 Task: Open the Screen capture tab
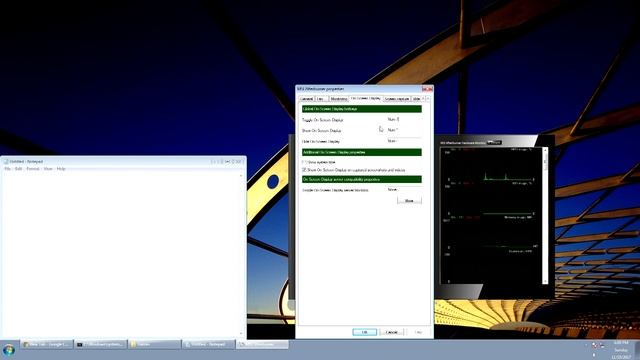(x=397, y=99)
